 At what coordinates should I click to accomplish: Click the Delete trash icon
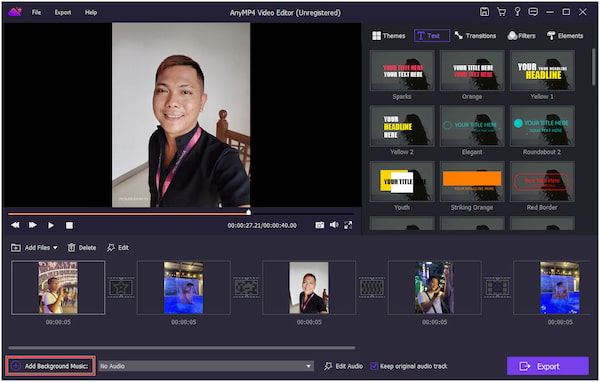pyautogui.click(x=72, y=248)
